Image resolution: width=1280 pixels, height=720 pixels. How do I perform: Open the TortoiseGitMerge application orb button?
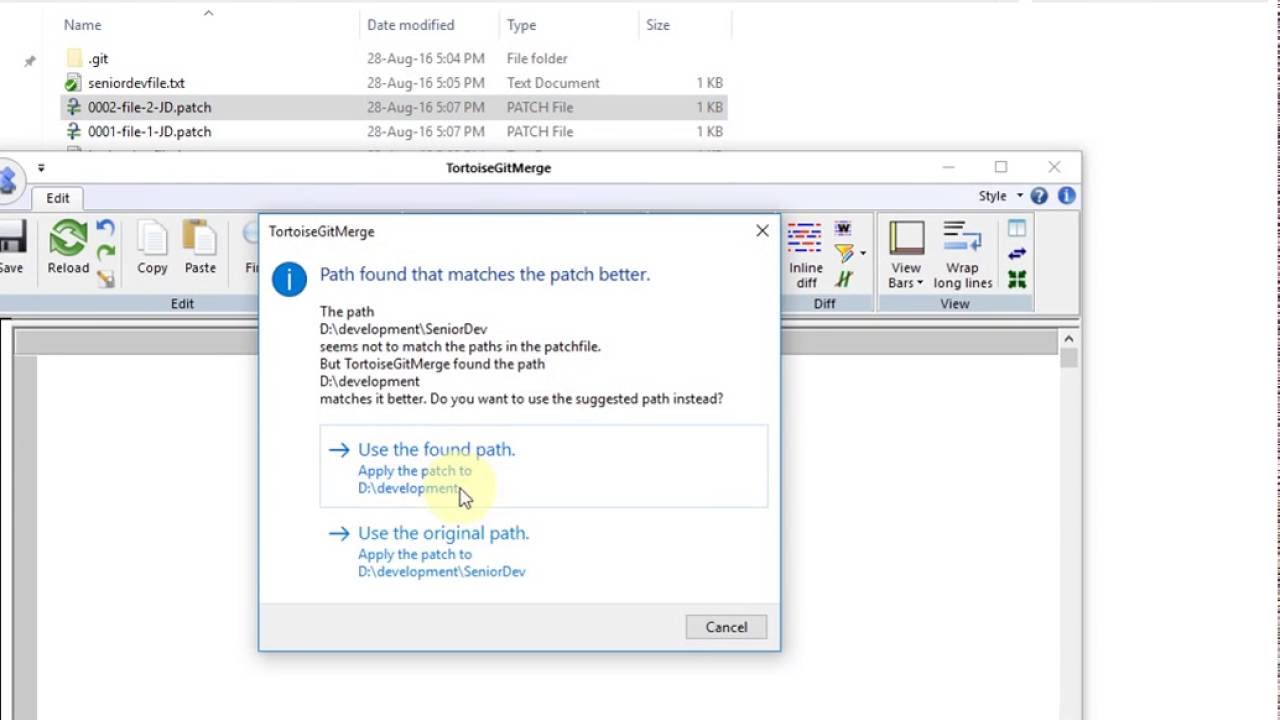(x=8, y=181)
